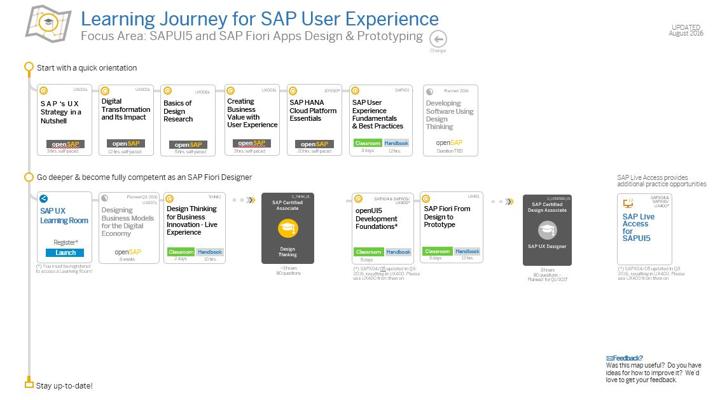Click openSAP badge on SAP HANA Cloud Platform
This screenshot has height=400, width=720.
tap(314, 144)
